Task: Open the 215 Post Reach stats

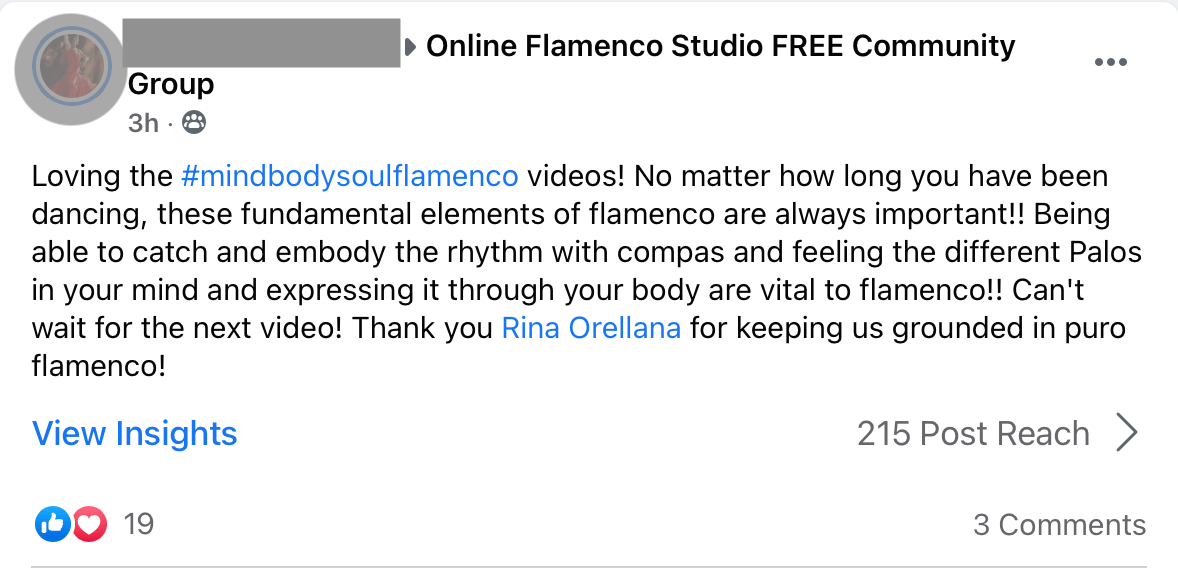Action: coord(972,433)
